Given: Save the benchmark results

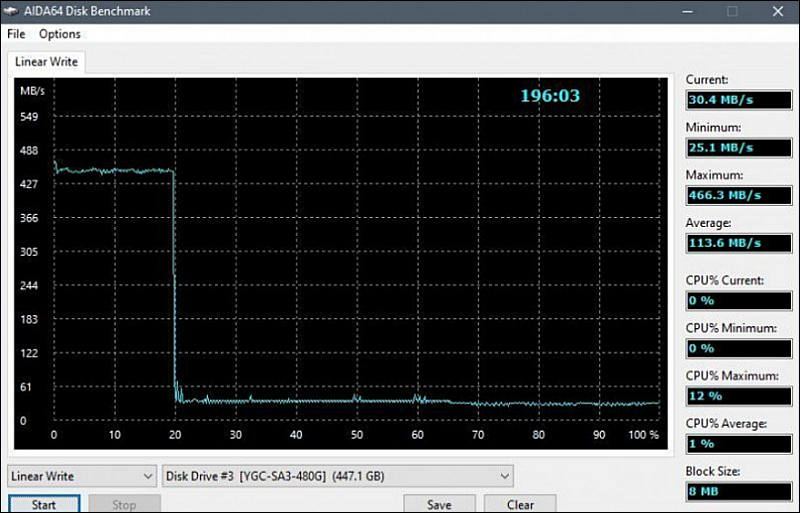Looking at the screenshot, I should (439, 504).
